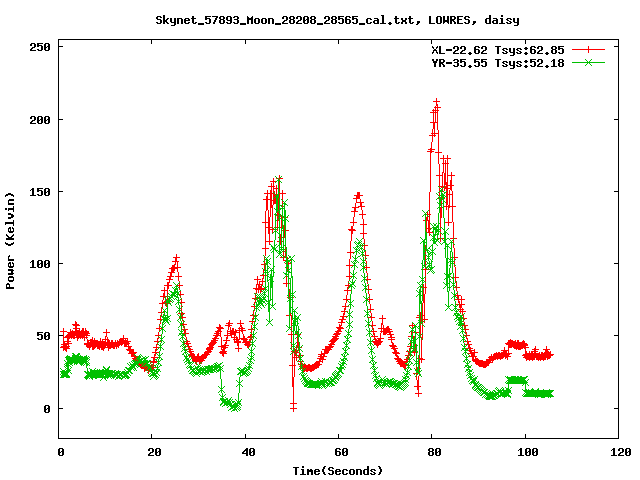
Task: Click the 120 x-axis tick label
Action: (x=621, y=452)
